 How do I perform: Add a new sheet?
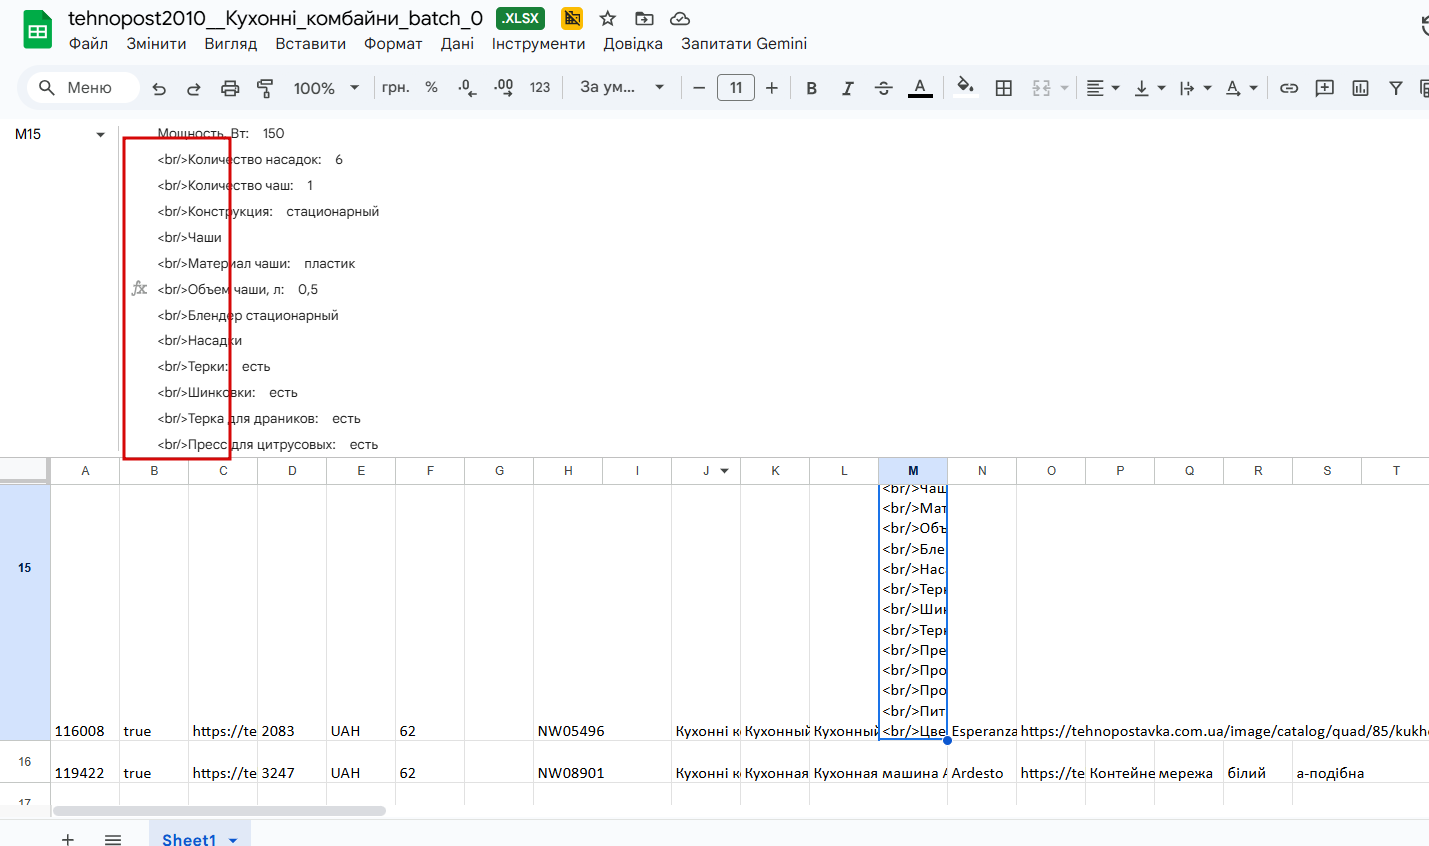(68, 839)
